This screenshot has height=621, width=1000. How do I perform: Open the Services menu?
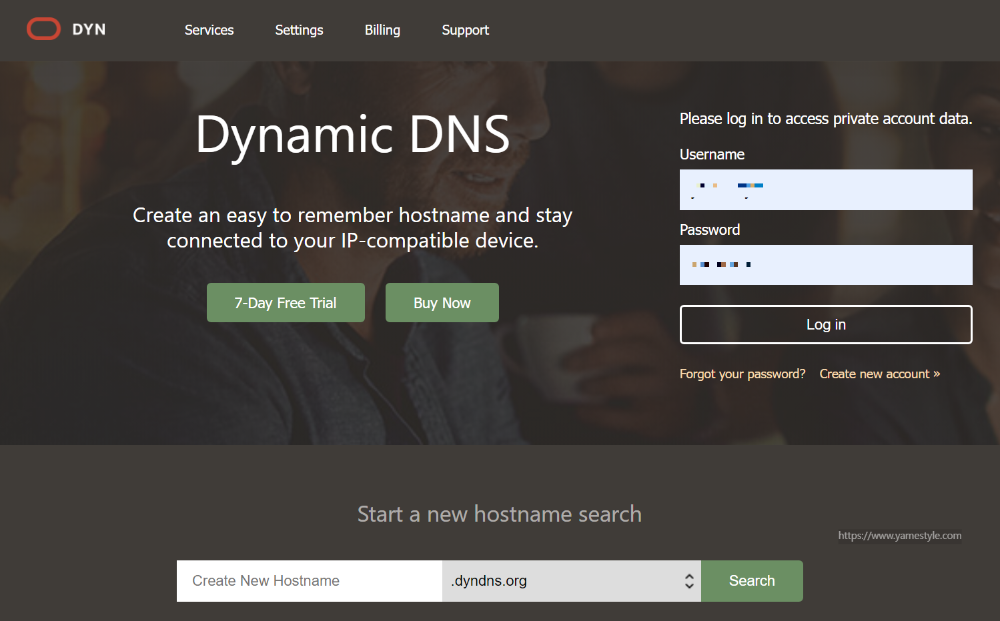209,30
